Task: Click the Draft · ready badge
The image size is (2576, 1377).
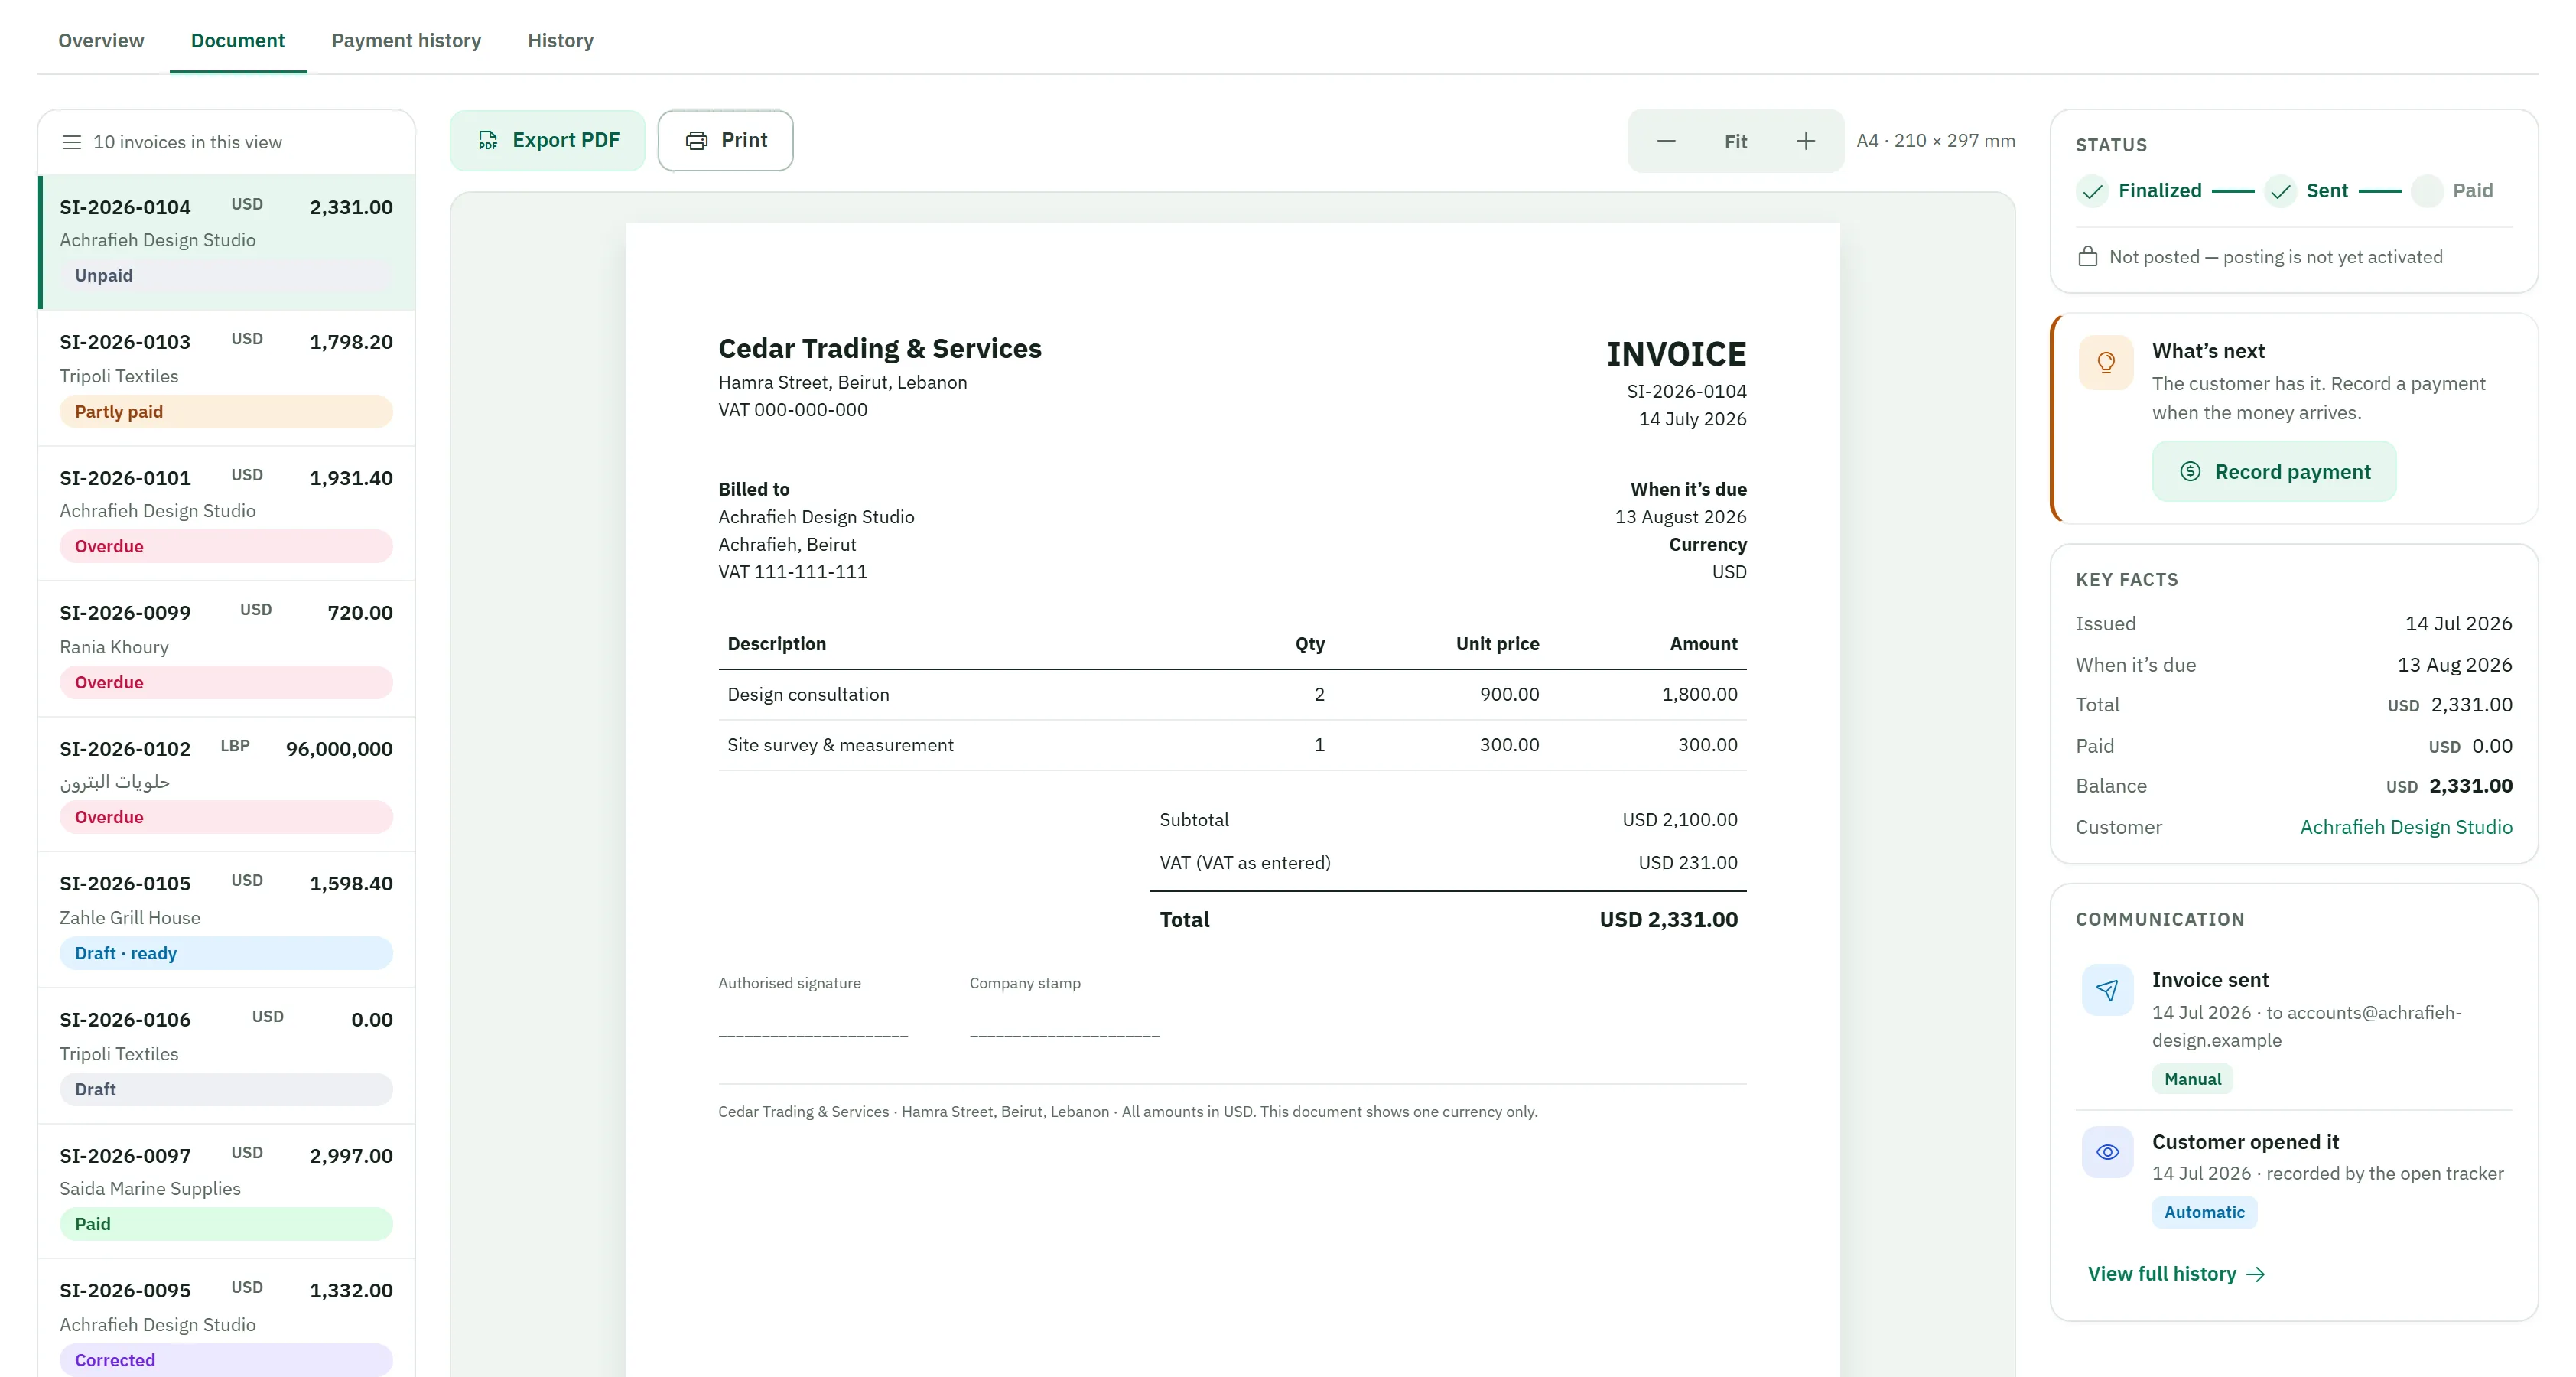Action: click(226, 953)
